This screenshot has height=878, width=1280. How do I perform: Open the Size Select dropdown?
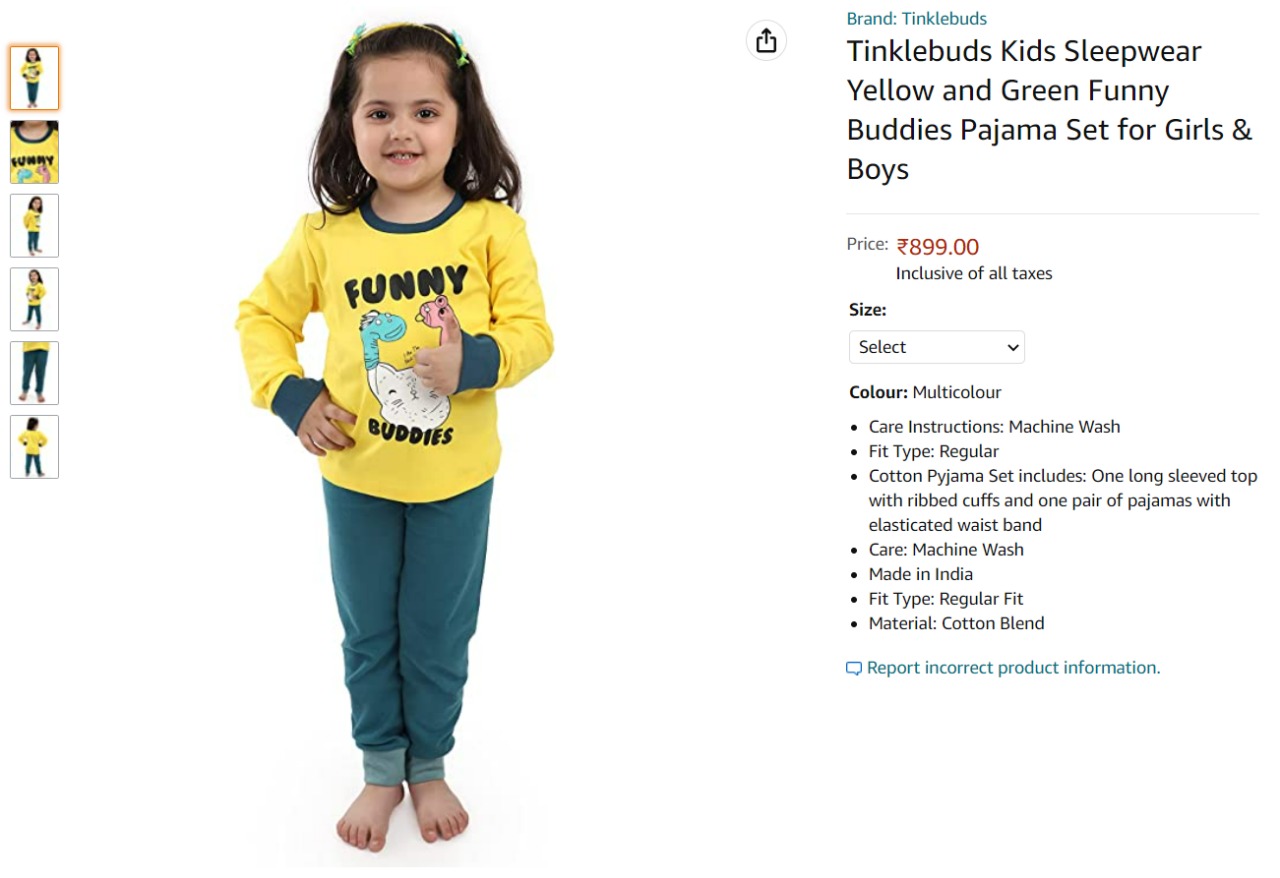[937, 347]
